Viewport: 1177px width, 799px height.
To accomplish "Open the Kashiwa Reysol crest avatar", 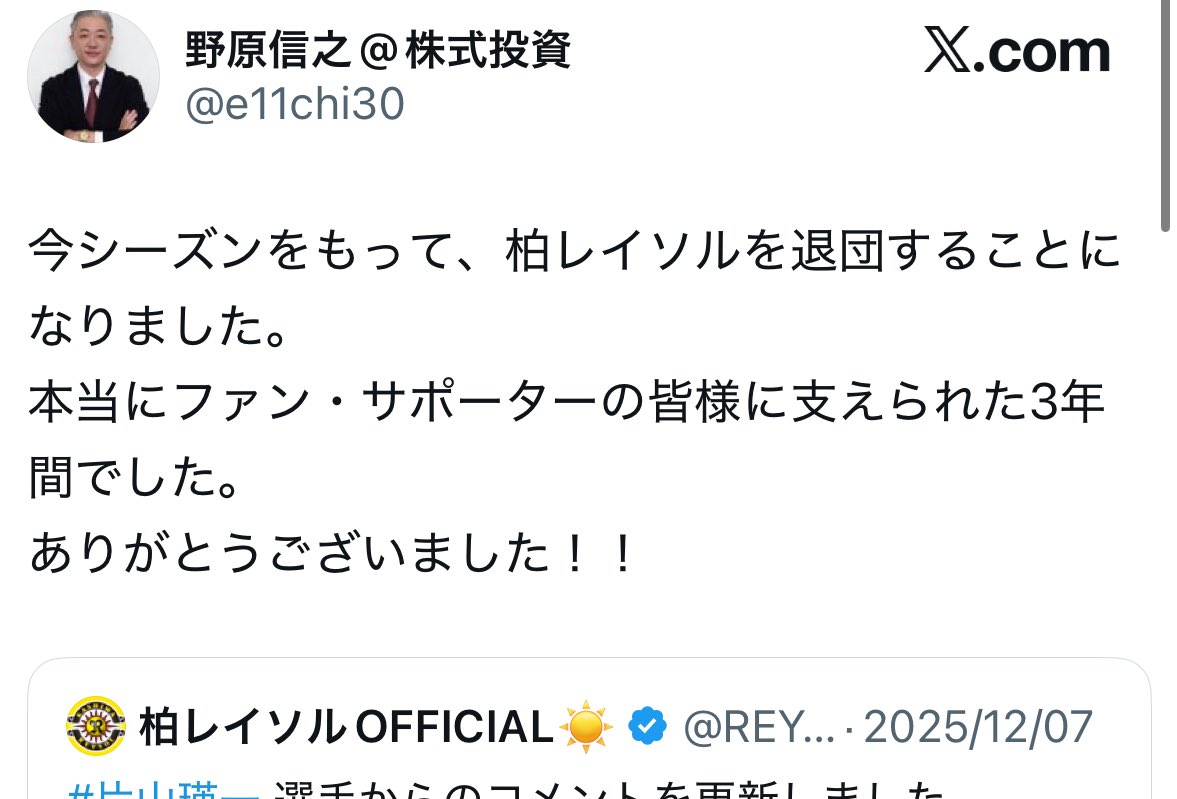I will (95, 725).
